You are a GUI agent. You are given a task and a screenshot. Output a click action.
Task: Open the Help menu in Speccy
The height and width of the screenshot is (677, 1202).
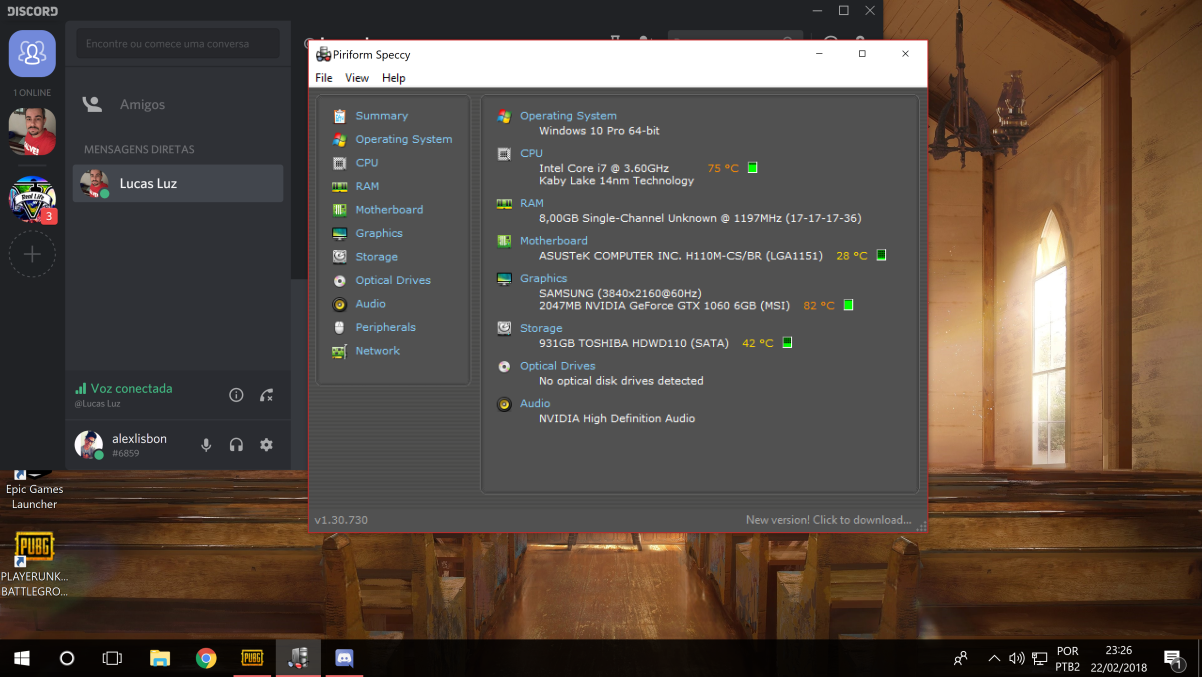click(x=394, y=78)
